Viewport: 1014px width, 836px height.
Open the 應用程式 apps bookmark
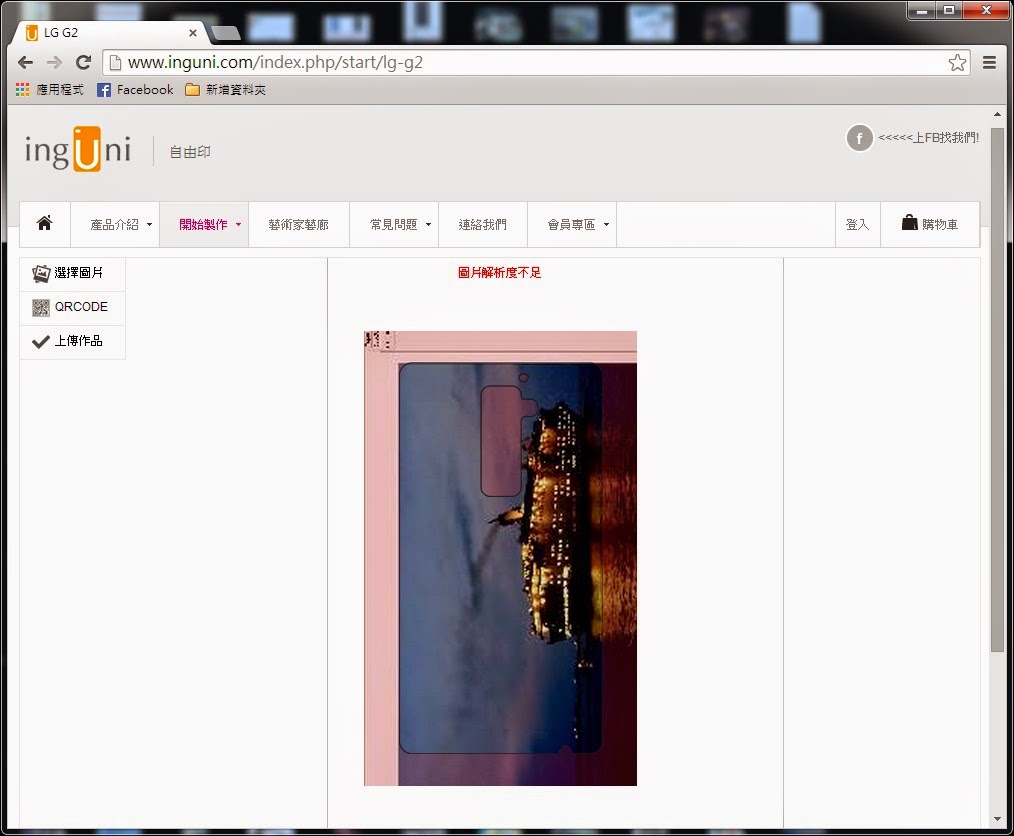(x=50, y=90)
